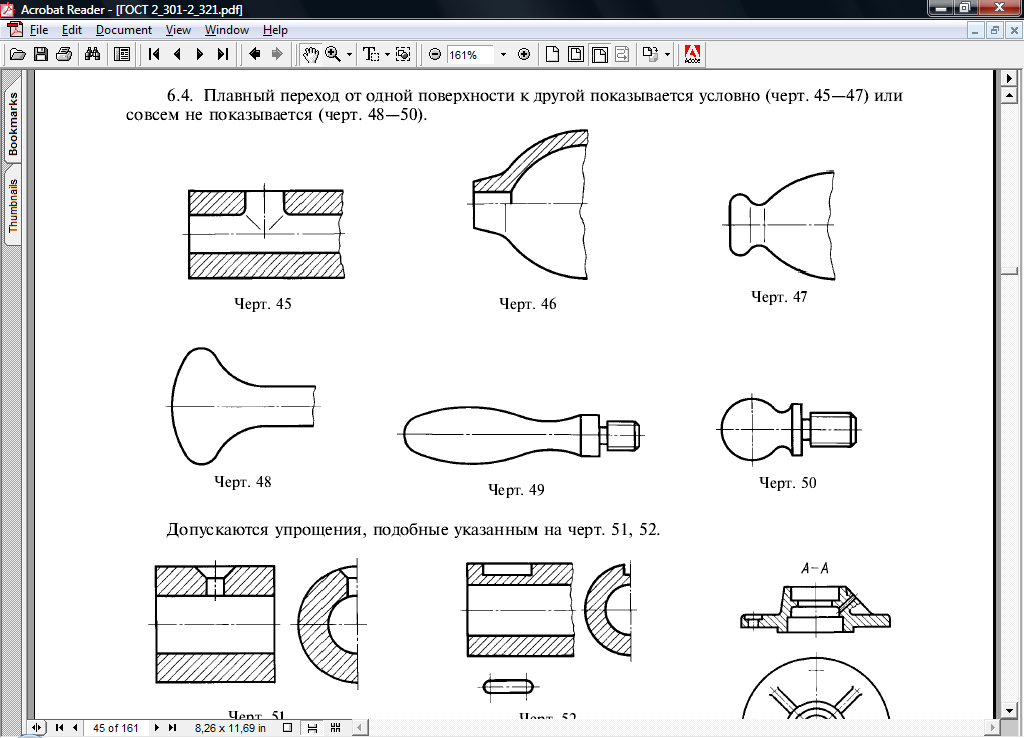Click the Save a Copy floppy icon

tap(40, 54)
